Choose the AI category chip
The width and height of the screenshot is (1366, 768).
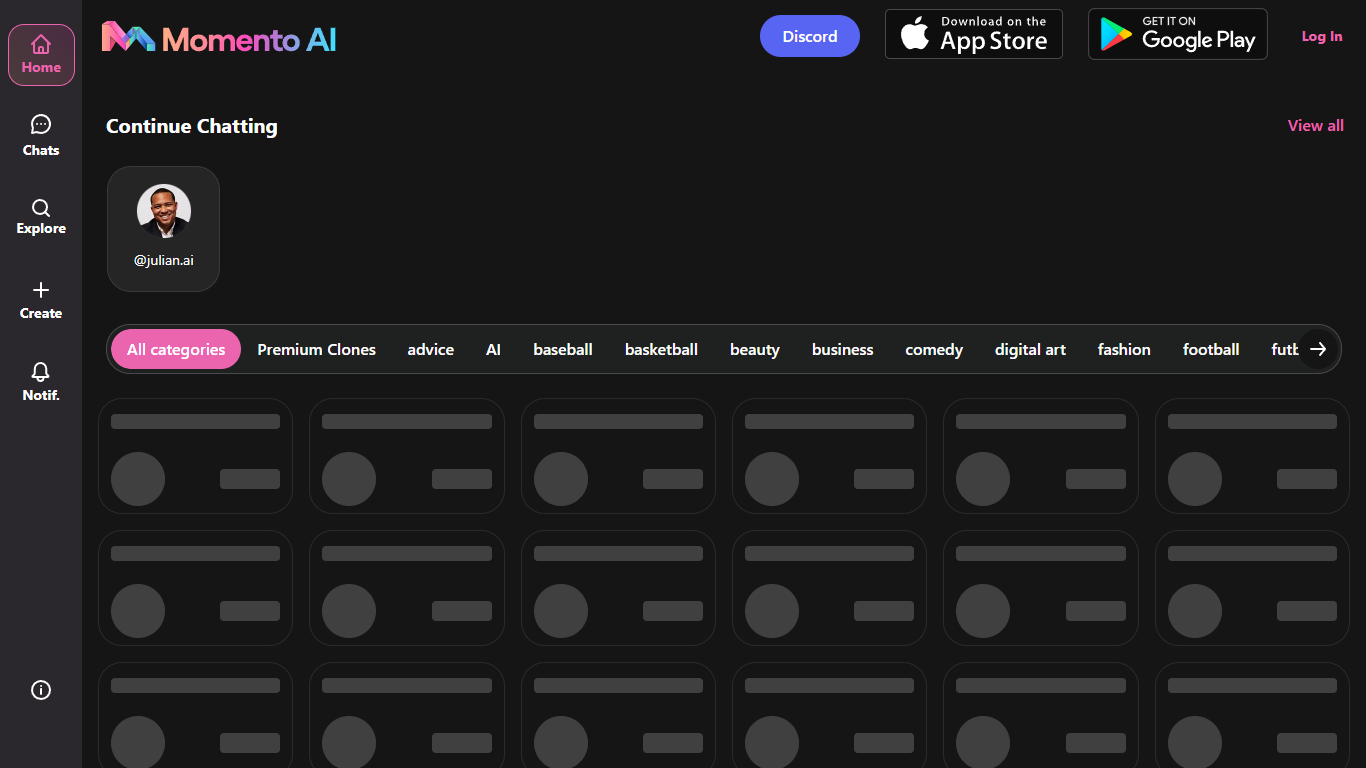point(493,349)
